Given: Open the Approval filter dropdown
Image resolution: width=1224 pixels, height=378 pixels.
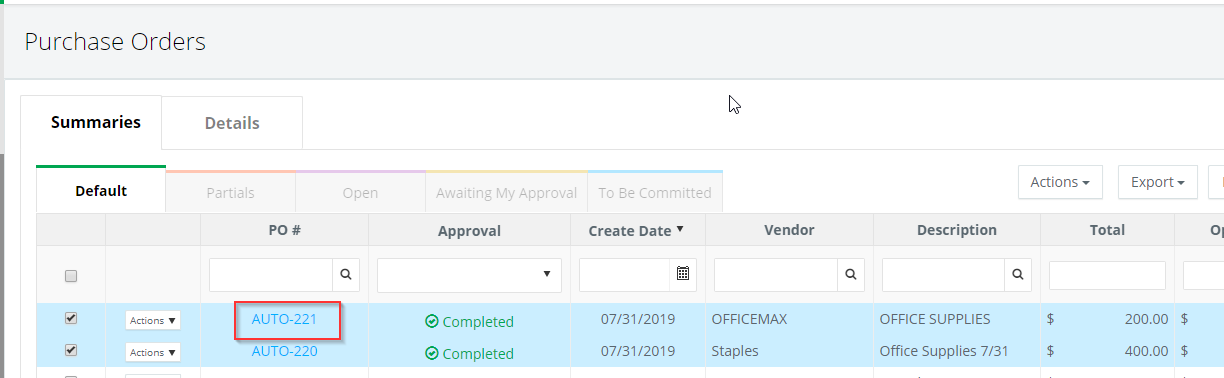Looking at the screenshot, I should pyautogui.click(x=469, y=273).
